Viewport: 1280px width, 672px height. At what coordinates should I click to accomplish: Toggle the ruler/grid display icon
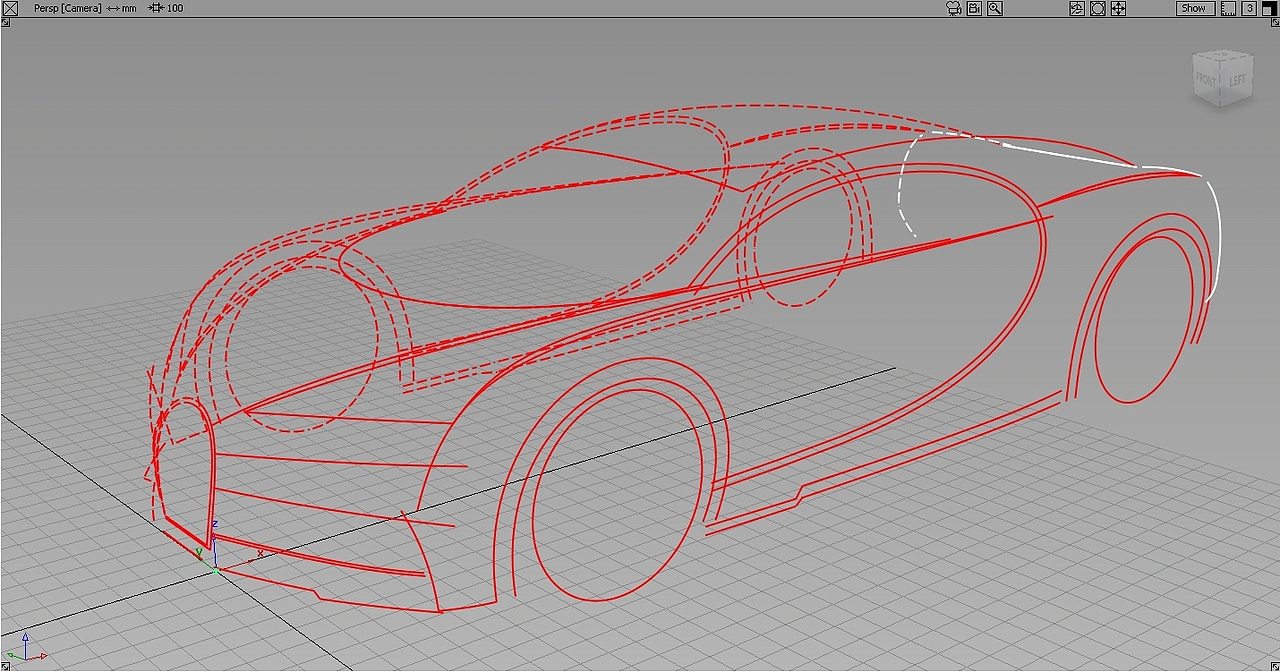click(x=1229, y=8)
